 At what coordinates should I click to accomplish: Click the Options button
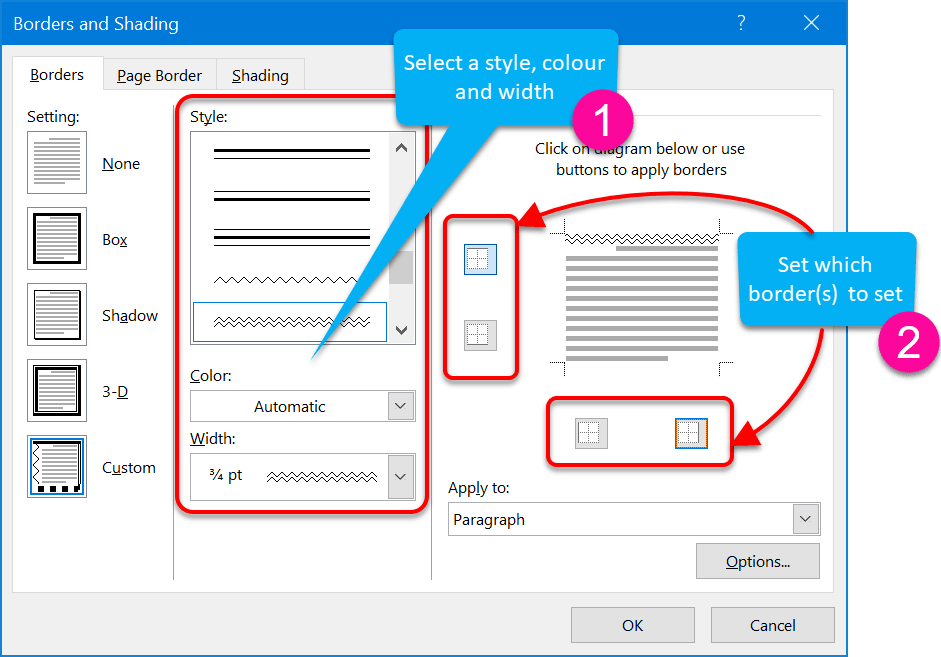point(757,561)
